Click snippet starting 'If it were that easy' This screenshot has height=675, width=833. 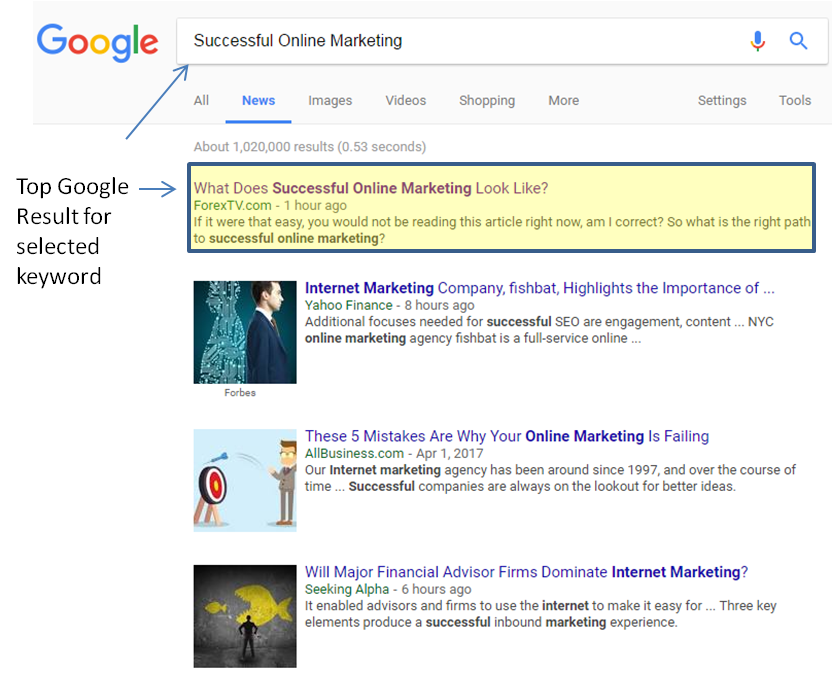tap(502, 230)
